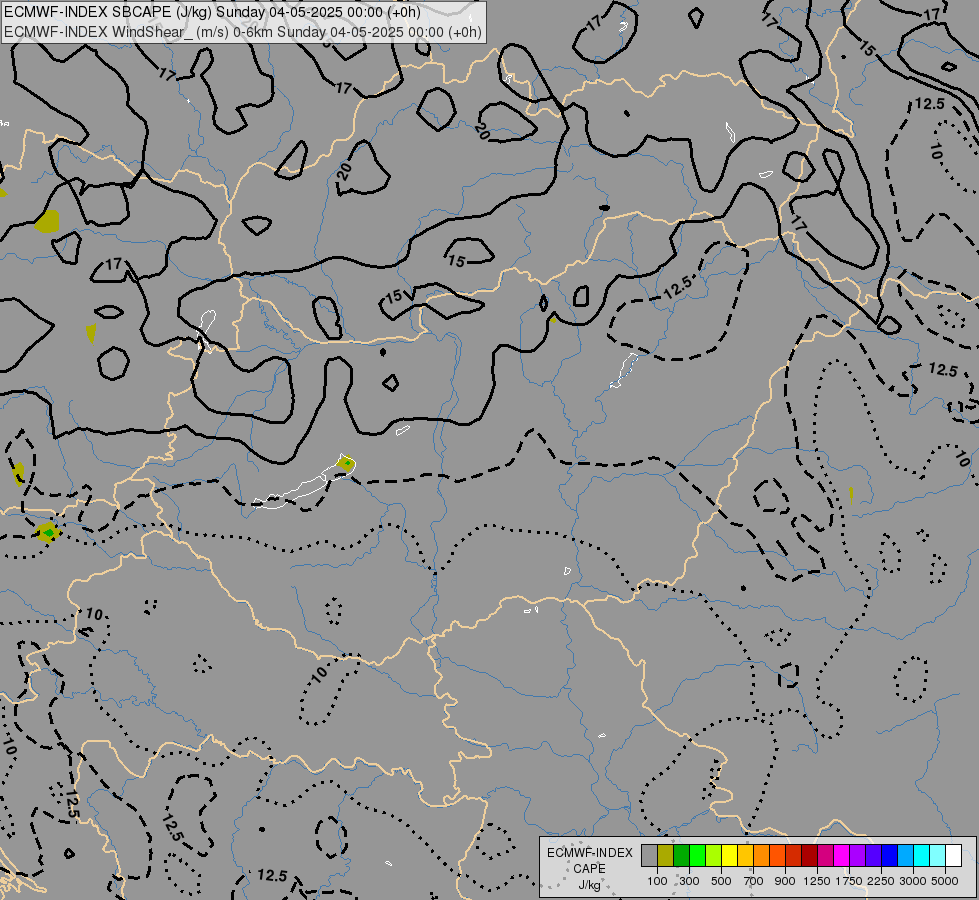
Task: Click the 100 value on legend scale
Action: pyautogui.click(x=657, y=881)
